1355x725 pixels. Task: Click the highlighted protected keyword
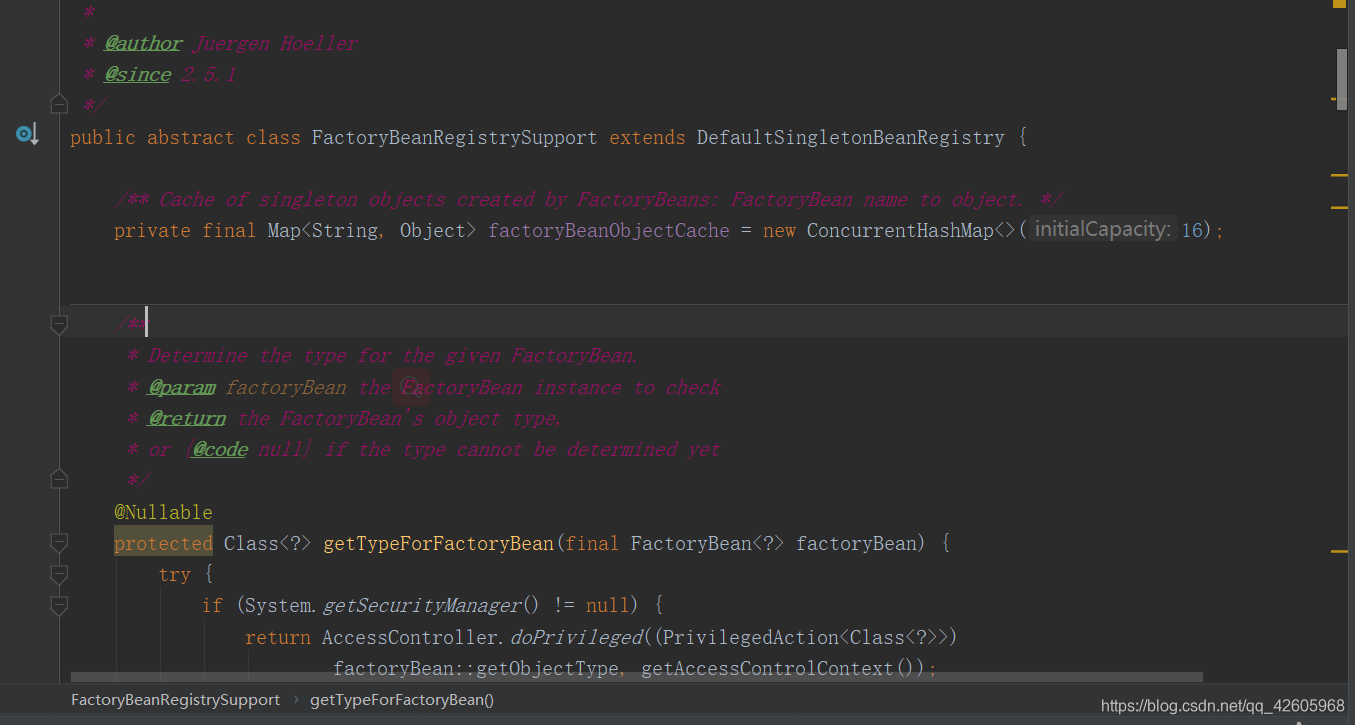tap(163, 543)
